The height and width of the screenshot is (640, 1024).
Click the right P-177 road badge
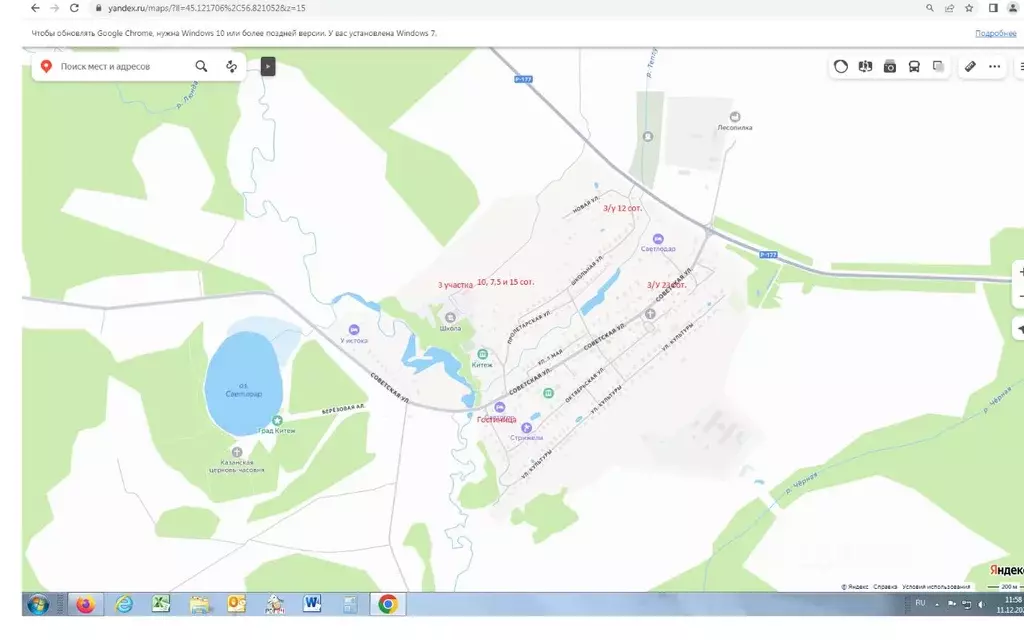[768, 255]
